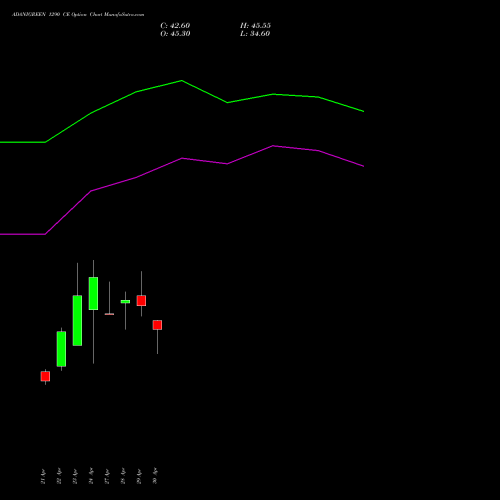Click the green candlestick for 22 Apr
The image size is (500, 500).
coord(61,349)
